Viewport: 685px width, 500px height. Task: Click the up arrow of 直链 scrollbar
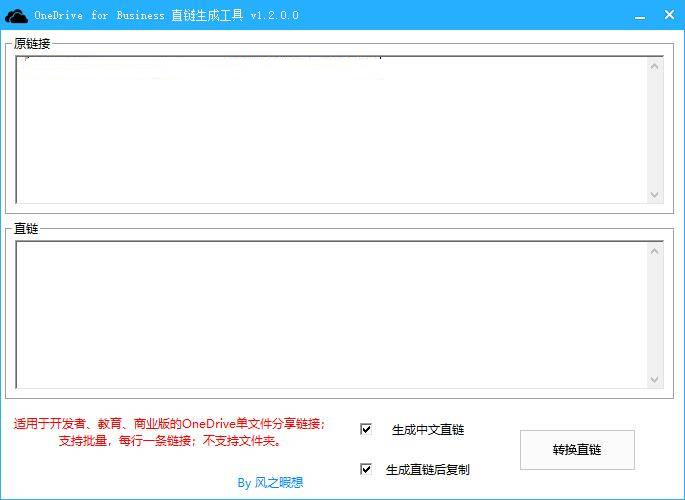tap(654, 251)
